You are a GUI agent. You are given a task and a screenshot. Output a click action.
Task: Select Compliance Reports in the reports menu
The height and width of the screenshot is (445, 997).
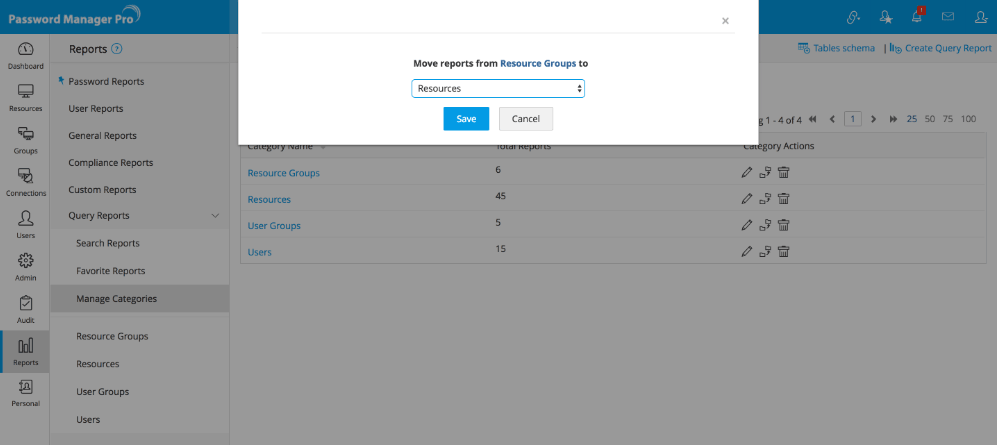pos(111,162)
